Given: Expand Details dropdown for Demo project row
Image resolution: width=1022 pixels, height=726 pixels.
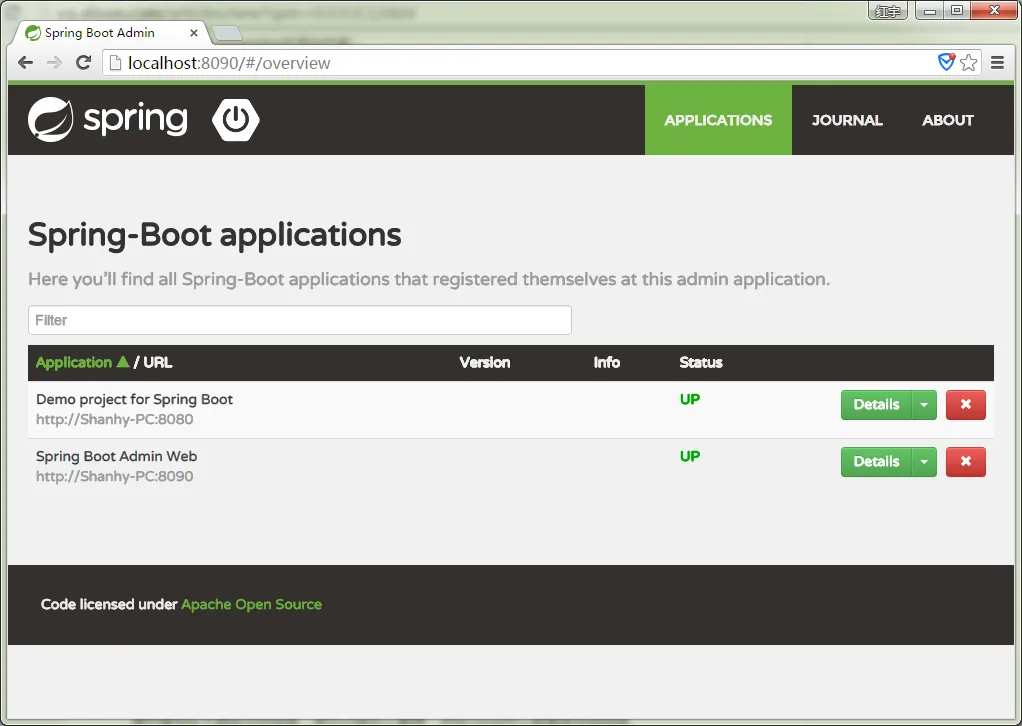Looking at the screenshot, I should tap(924, 405).
